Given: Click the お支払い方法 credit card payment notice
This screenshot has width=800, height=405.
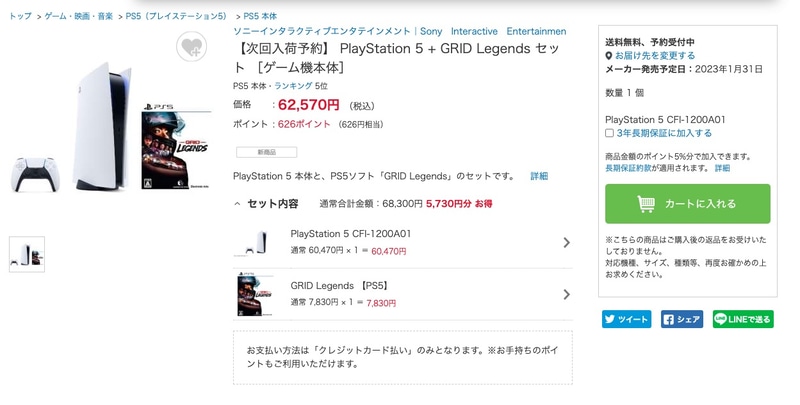Looking at the screenshot, I should coord(403,357).
